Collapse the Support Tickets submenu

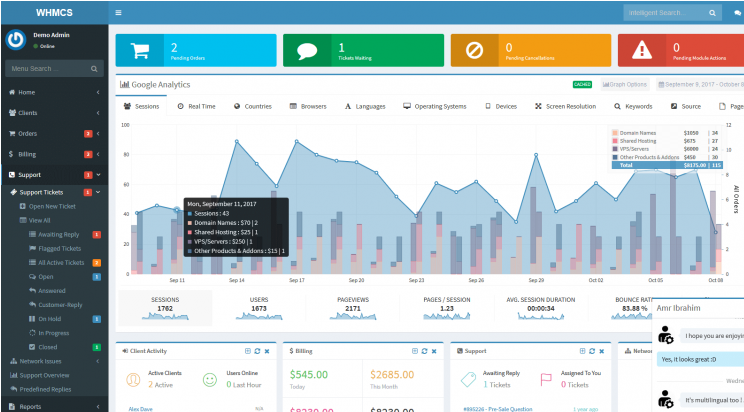(54, 192)
